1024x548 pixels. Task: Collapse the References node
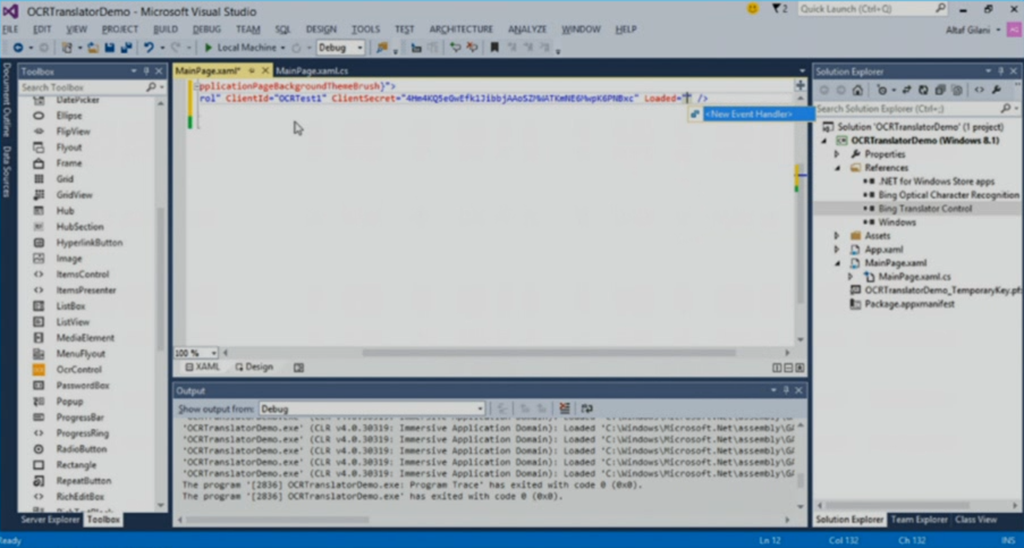(x=838, y=168)
